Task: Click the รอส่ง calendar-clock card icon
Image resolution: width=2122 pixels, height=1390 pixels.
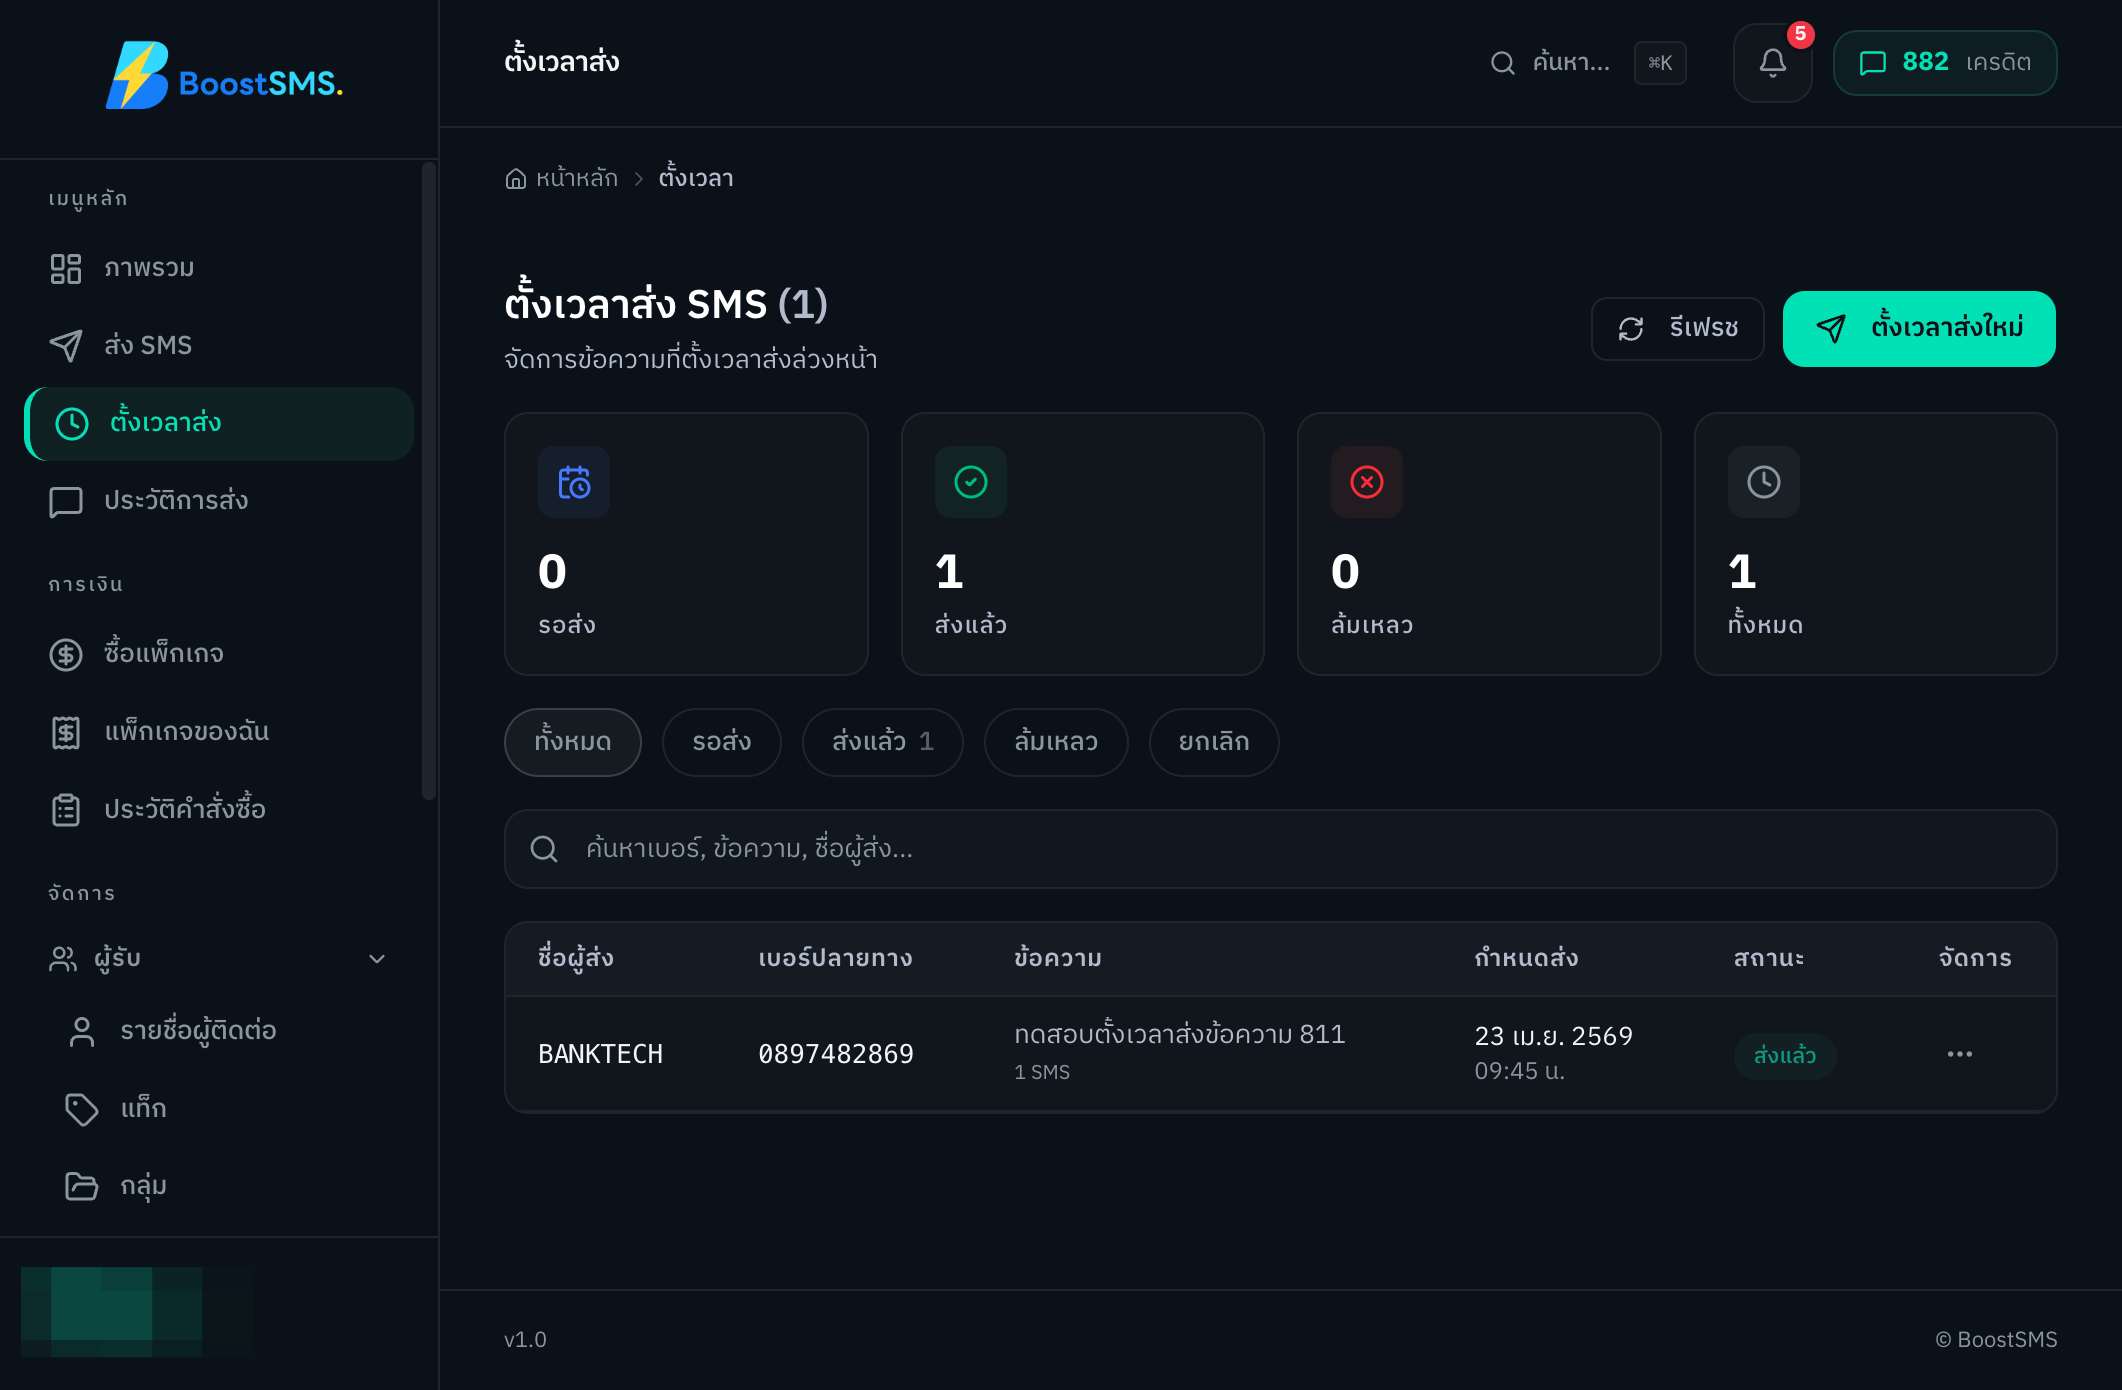Action: 574,482
